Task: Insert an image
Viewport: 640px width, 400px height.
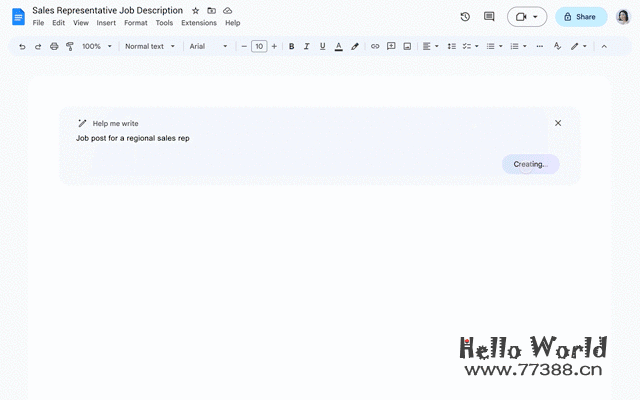Action: tap(407, 47)
